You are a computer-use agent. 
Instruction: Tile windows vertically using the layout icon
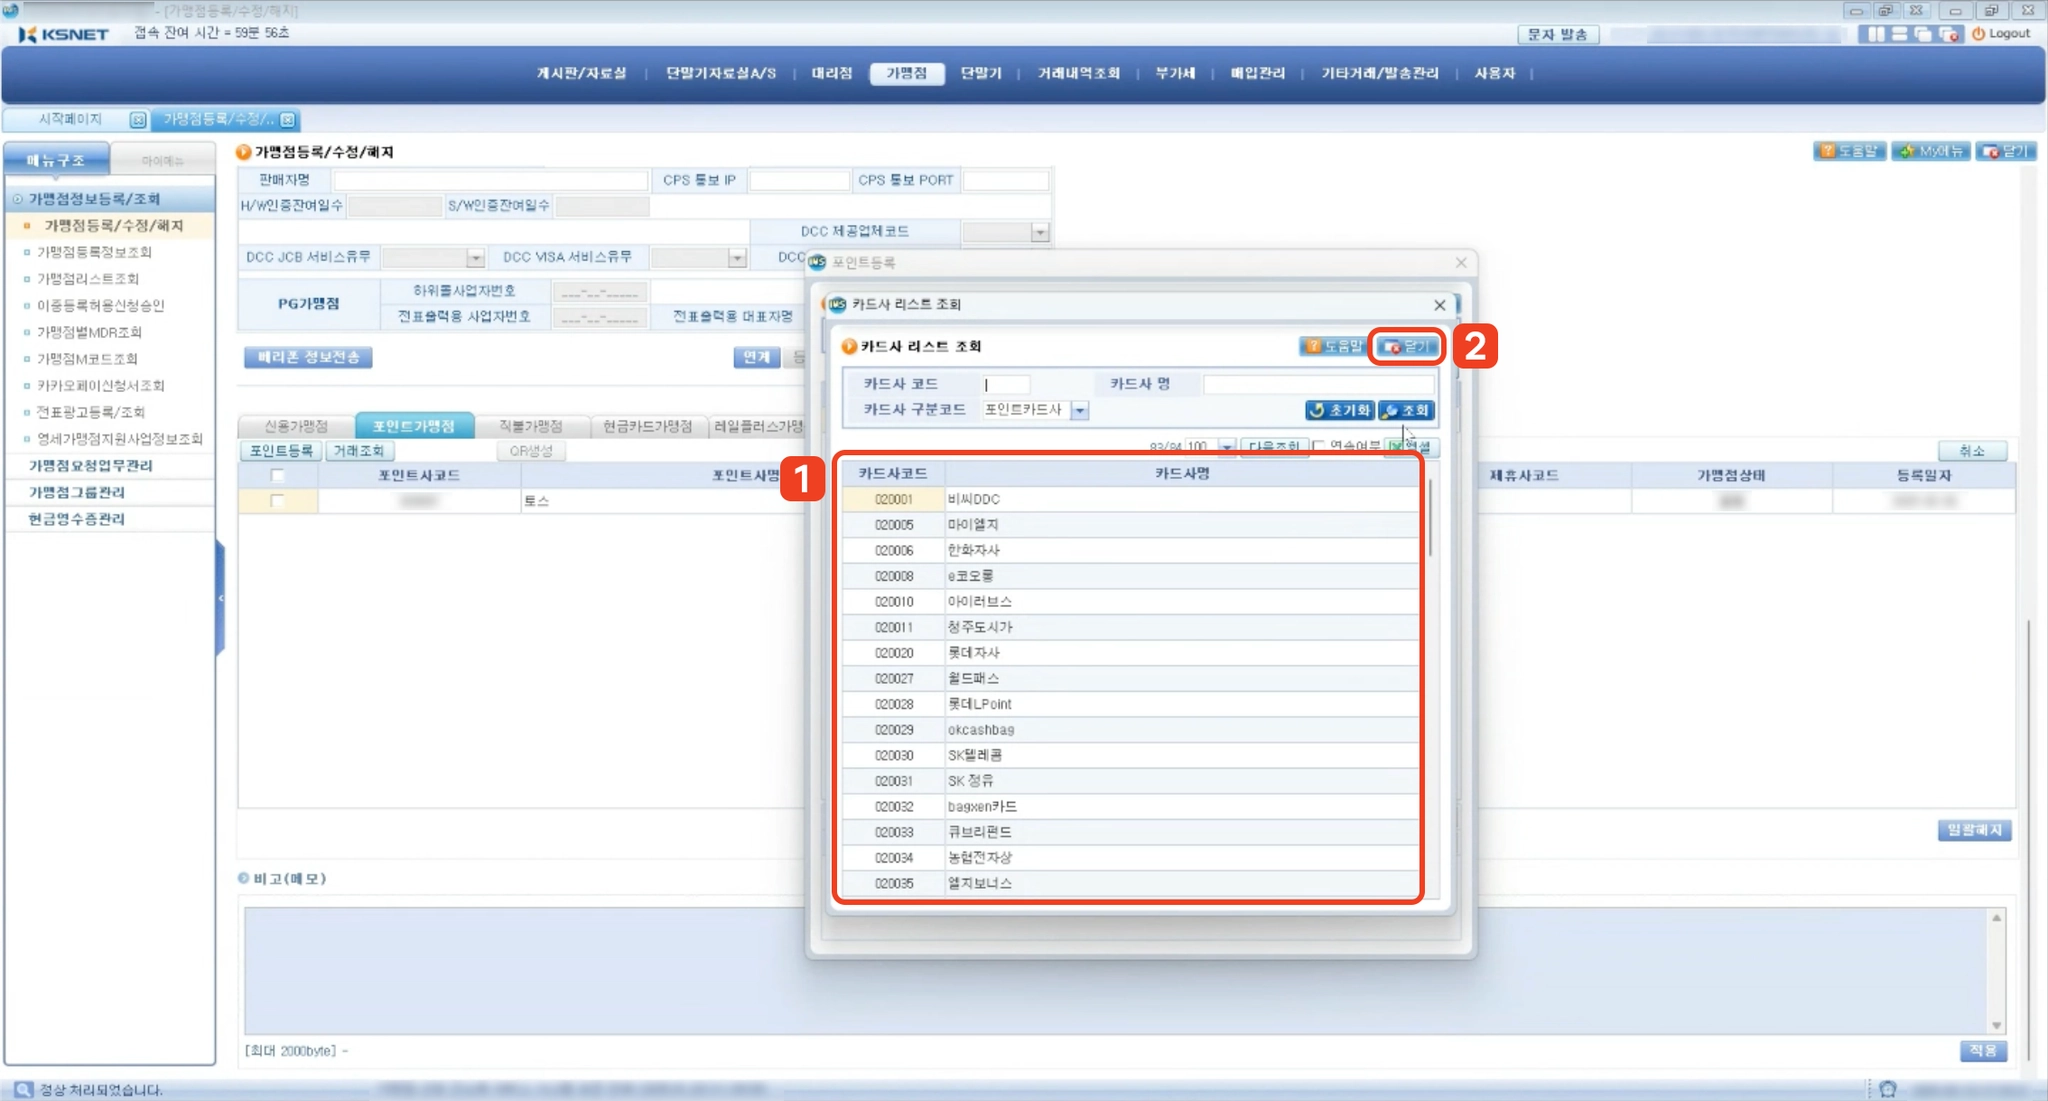pos(1876,34)
